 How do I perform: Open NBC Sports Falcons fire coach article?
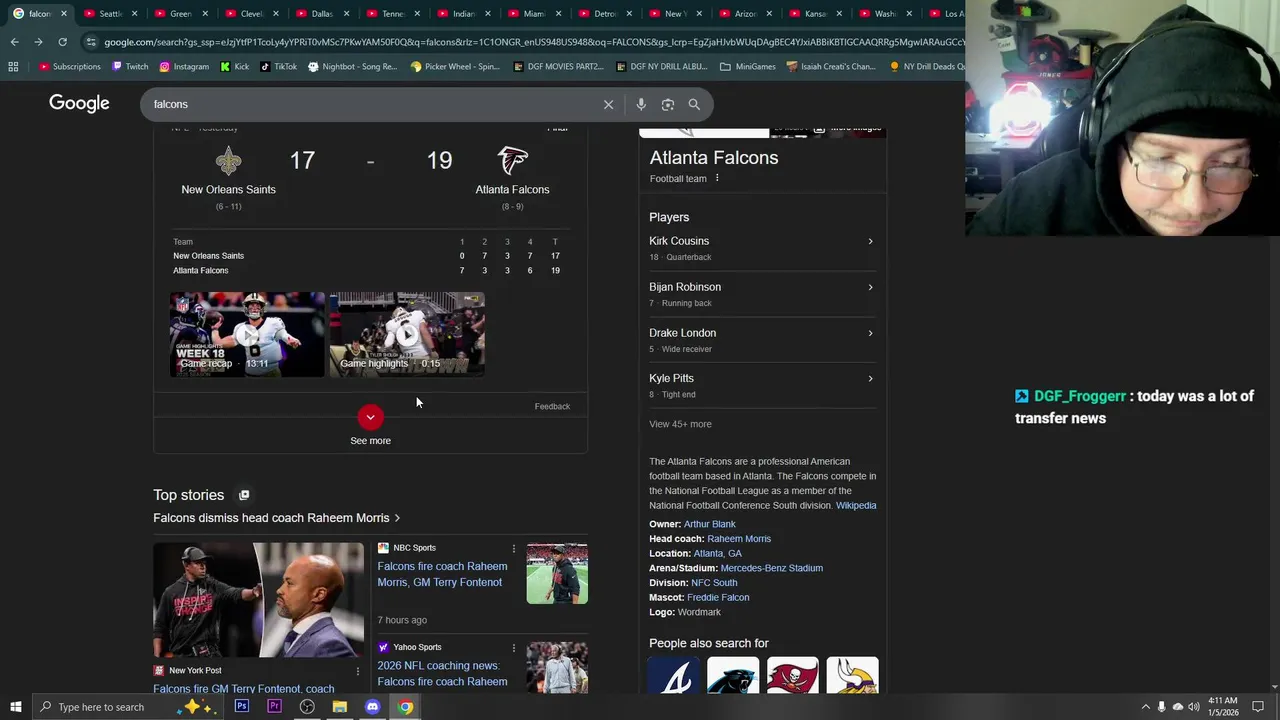tap(442, 574)
